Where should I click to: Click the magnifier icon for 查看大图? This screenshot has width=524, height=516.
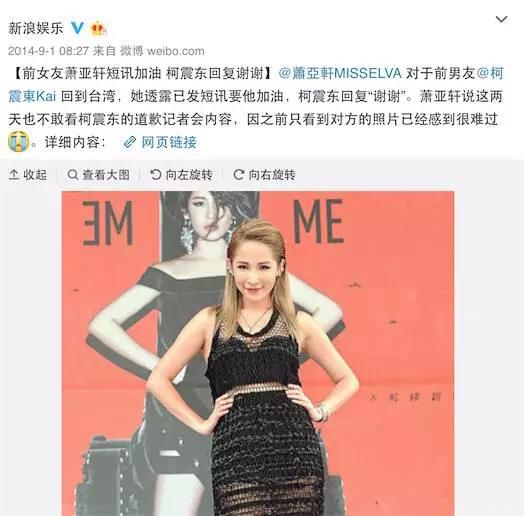[73, 175]
